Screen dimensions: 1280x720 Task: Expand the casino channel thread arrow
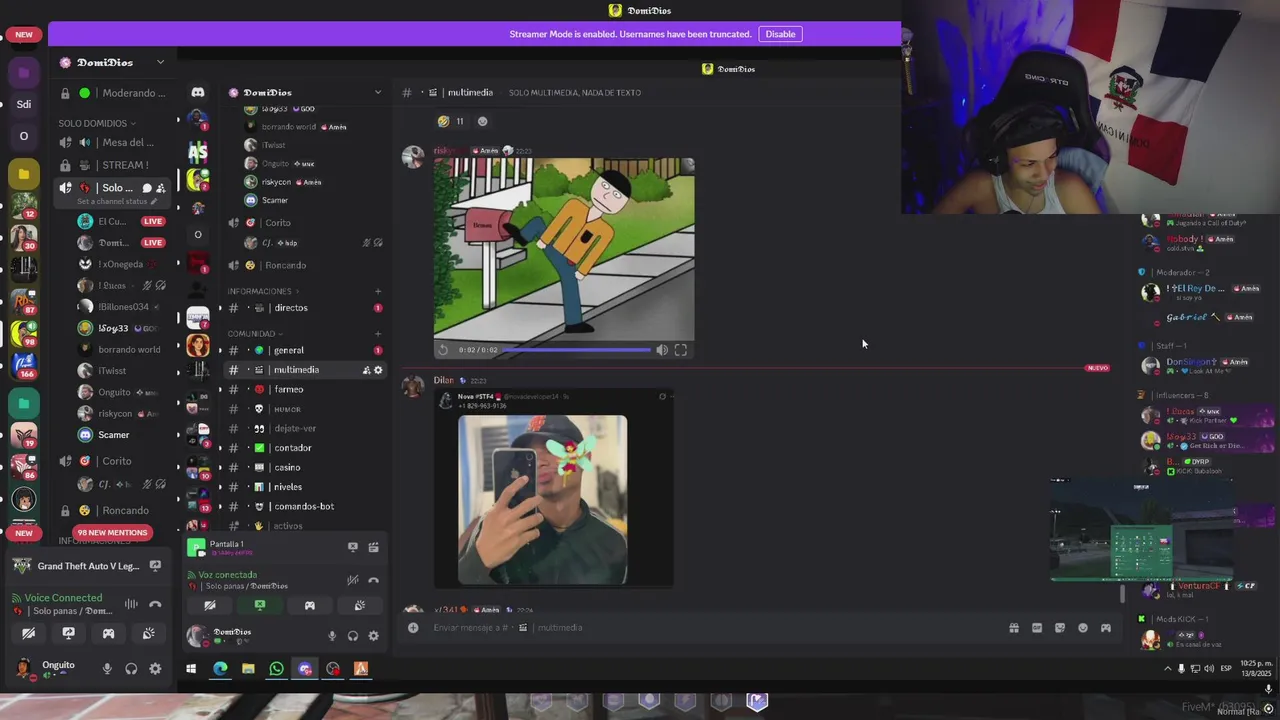(x=221, y=467)
